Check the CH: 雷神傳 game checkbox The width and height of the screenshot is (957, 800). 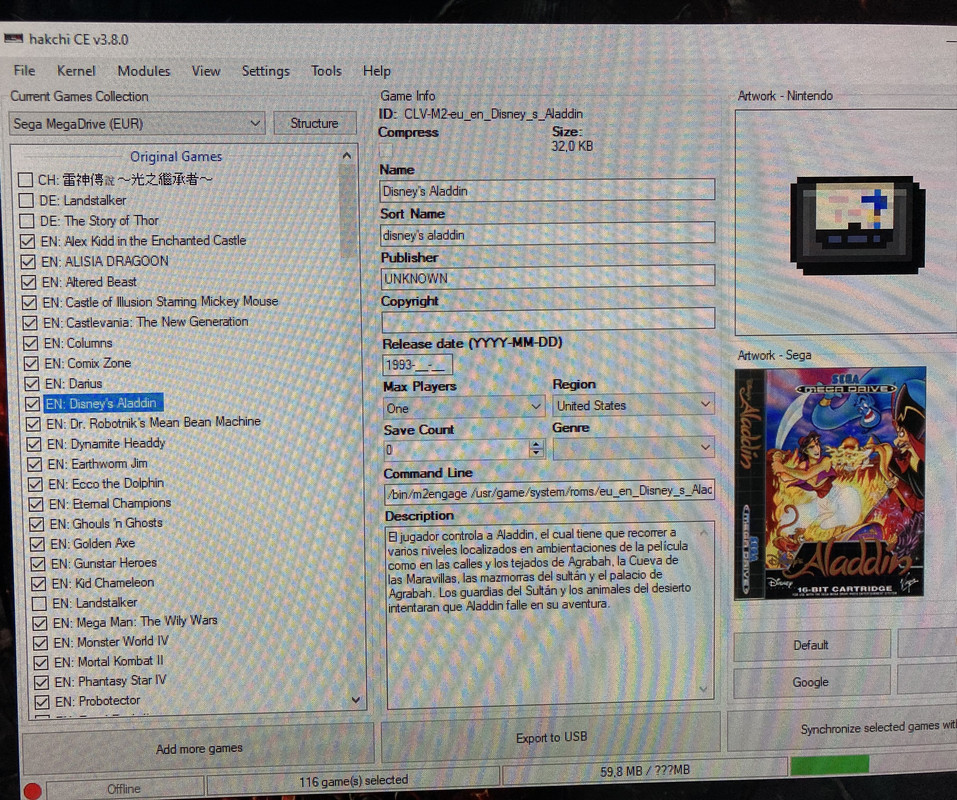point(25,179)
